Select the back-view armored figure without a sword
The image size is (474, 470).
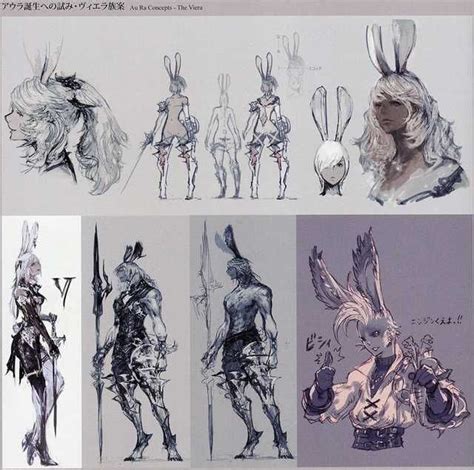(268, 126)
